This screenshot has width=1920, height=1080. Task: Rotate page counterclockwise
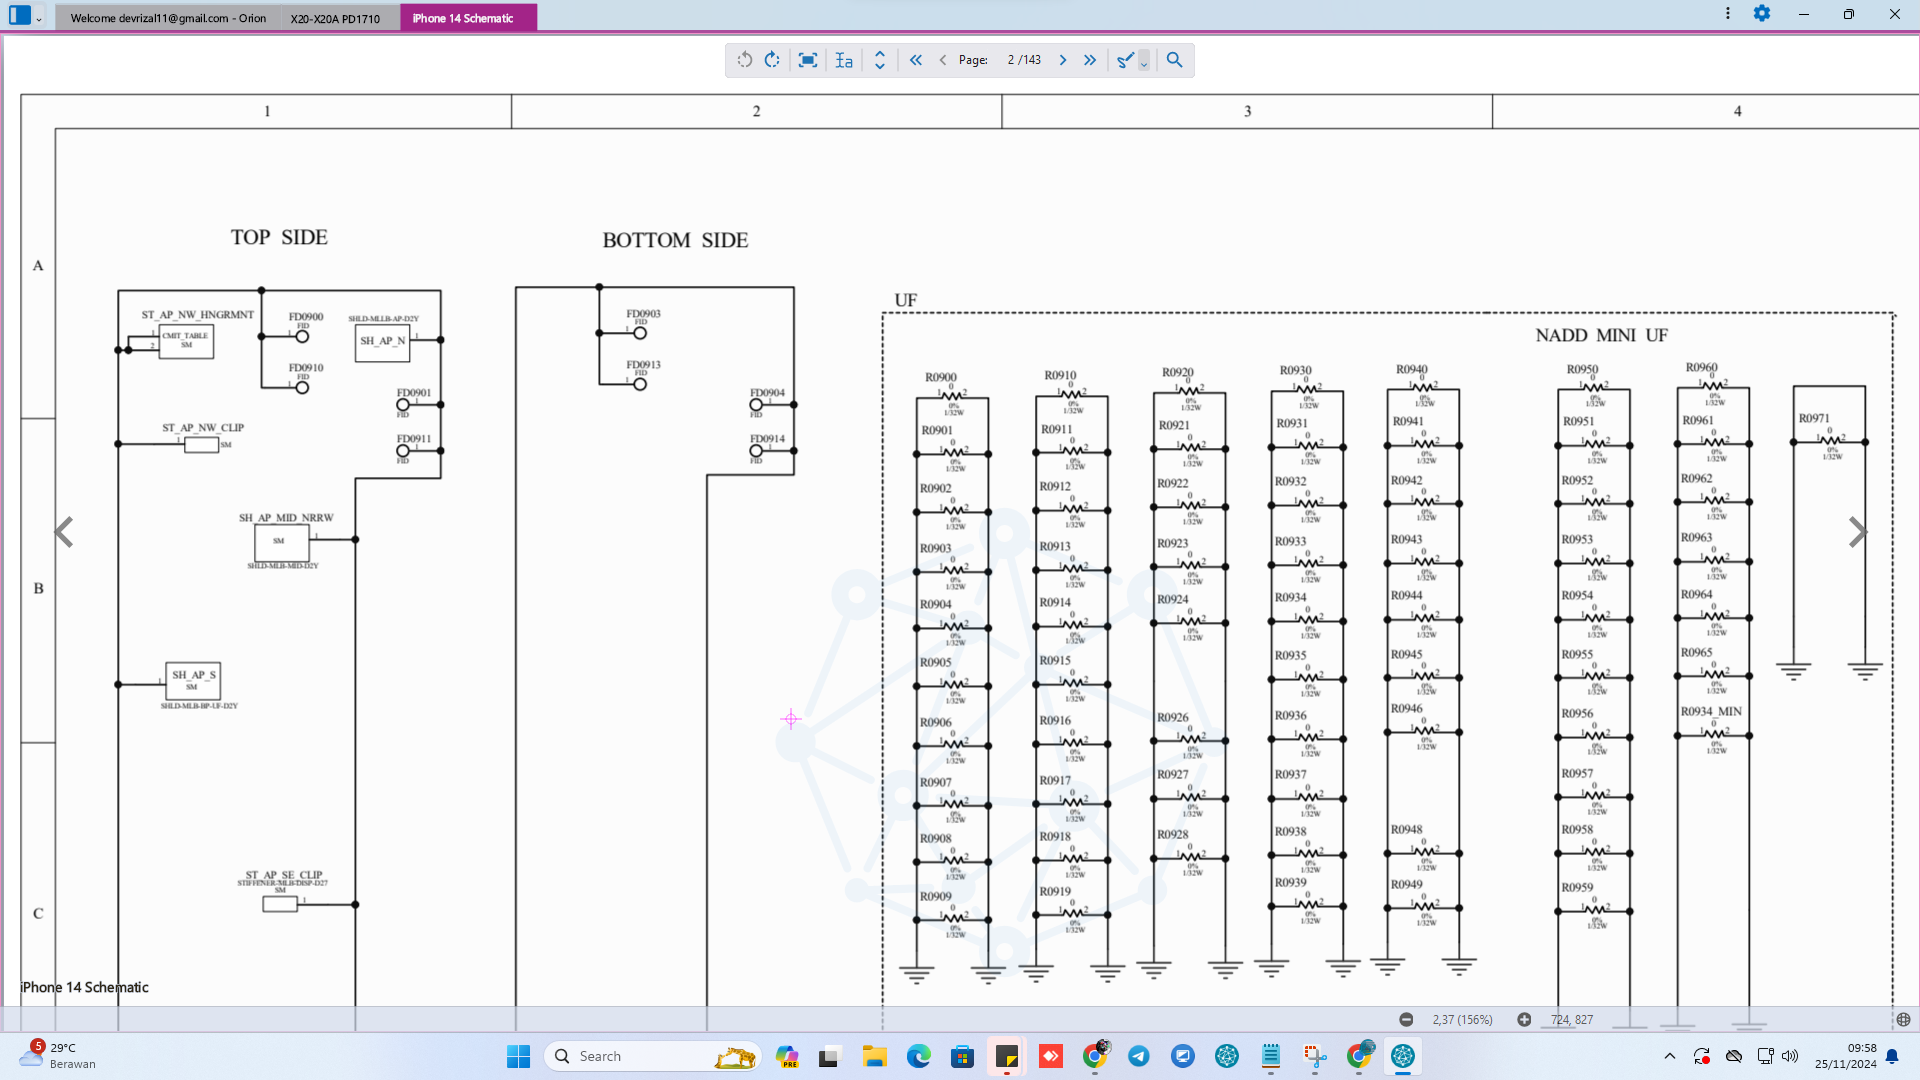click(745, 60)
